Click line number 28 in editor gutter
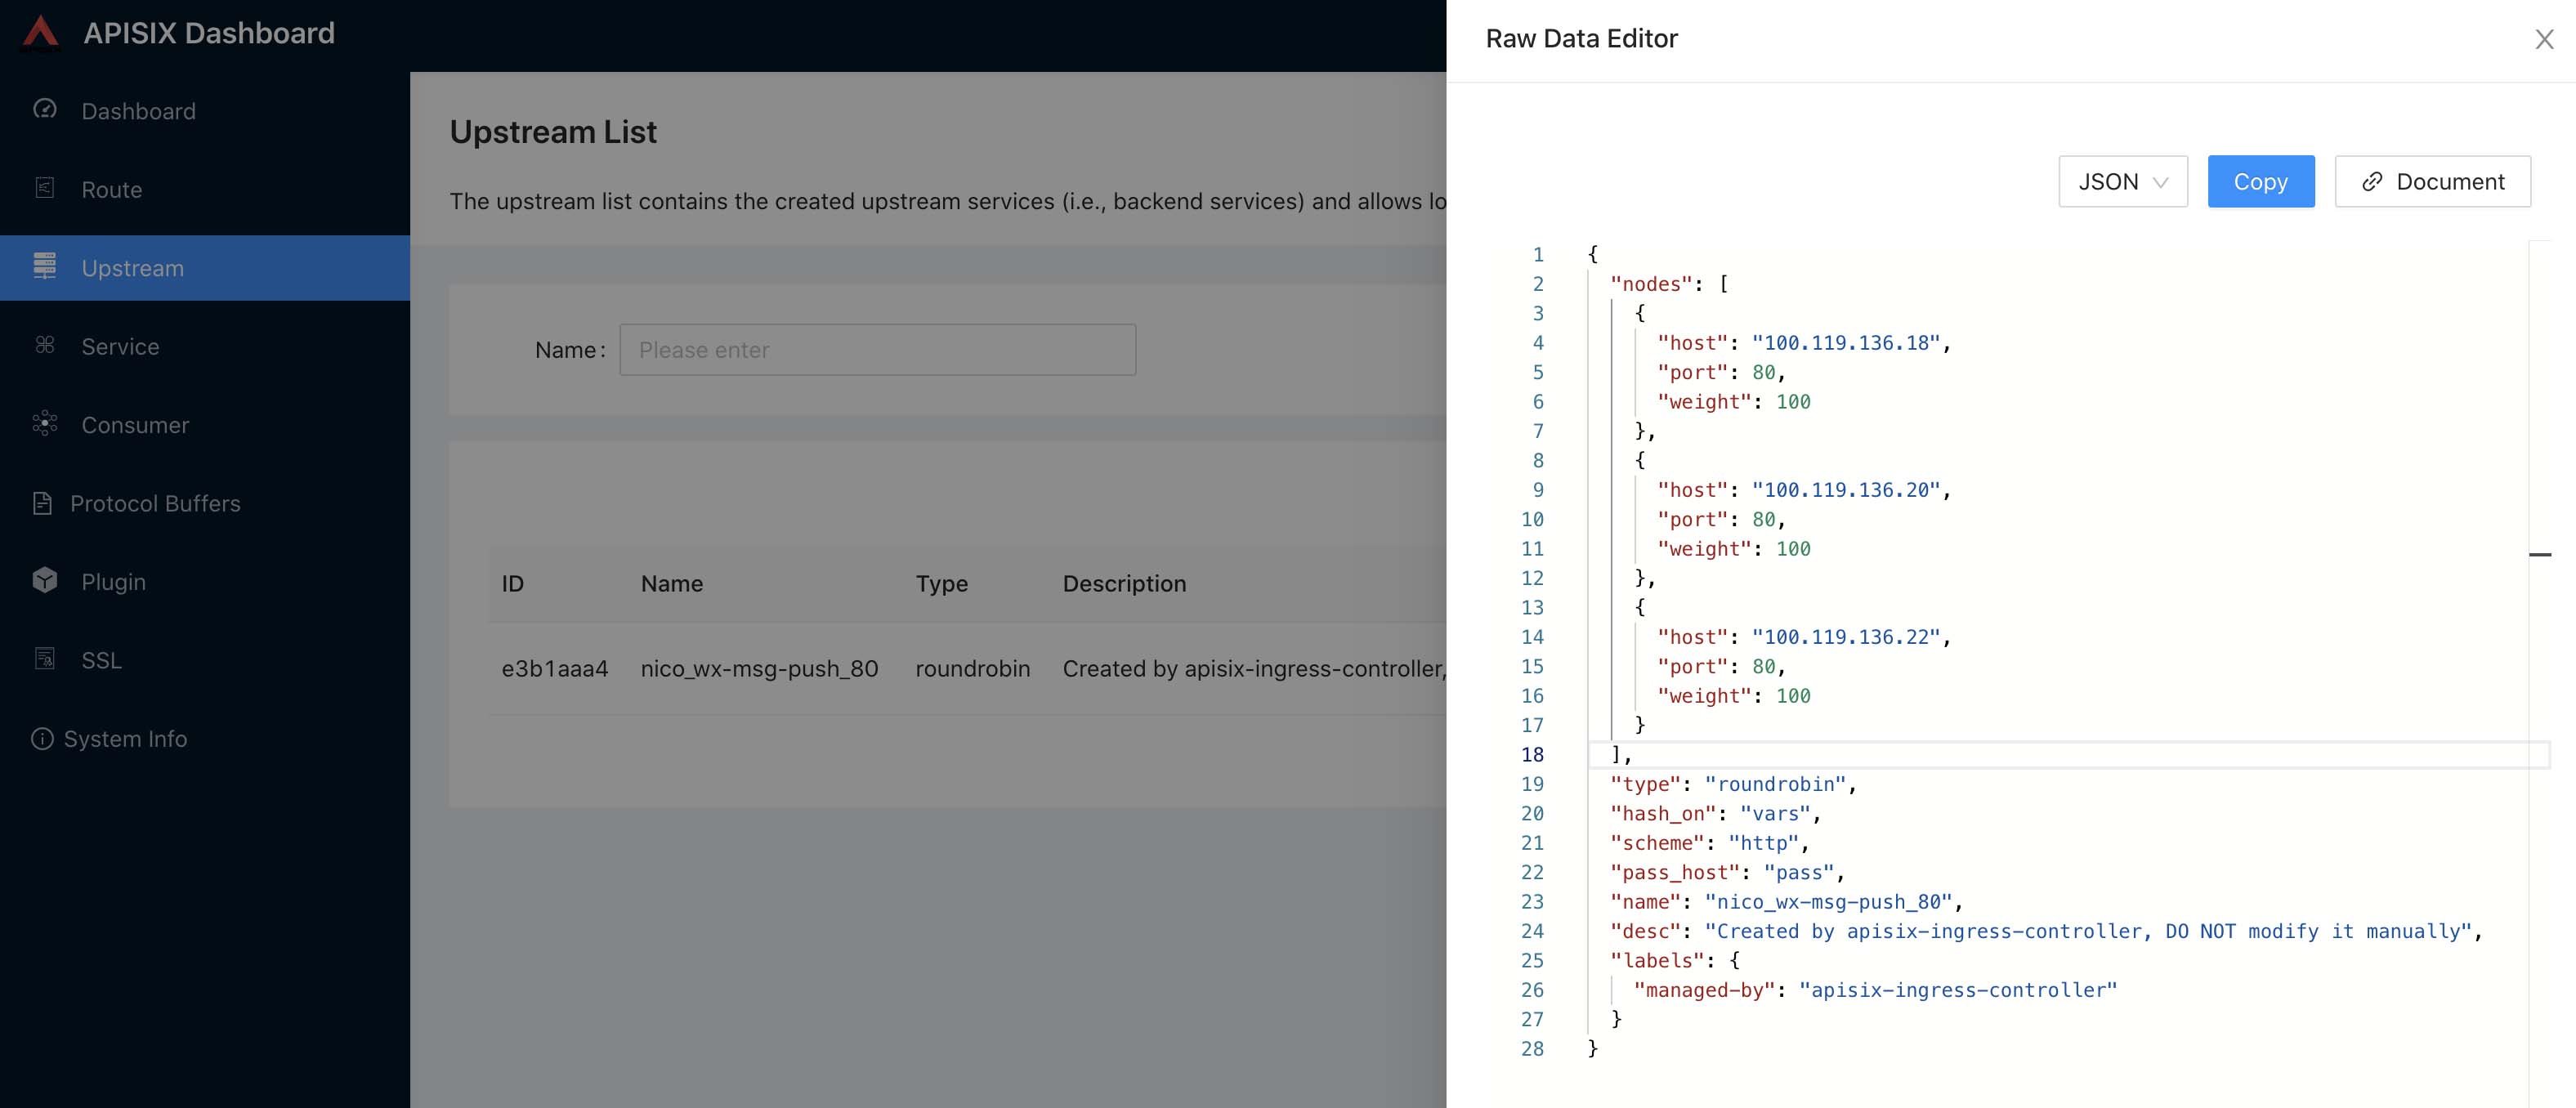The width and height of the screenshot is (2576, 1108). [1532, 1049]
